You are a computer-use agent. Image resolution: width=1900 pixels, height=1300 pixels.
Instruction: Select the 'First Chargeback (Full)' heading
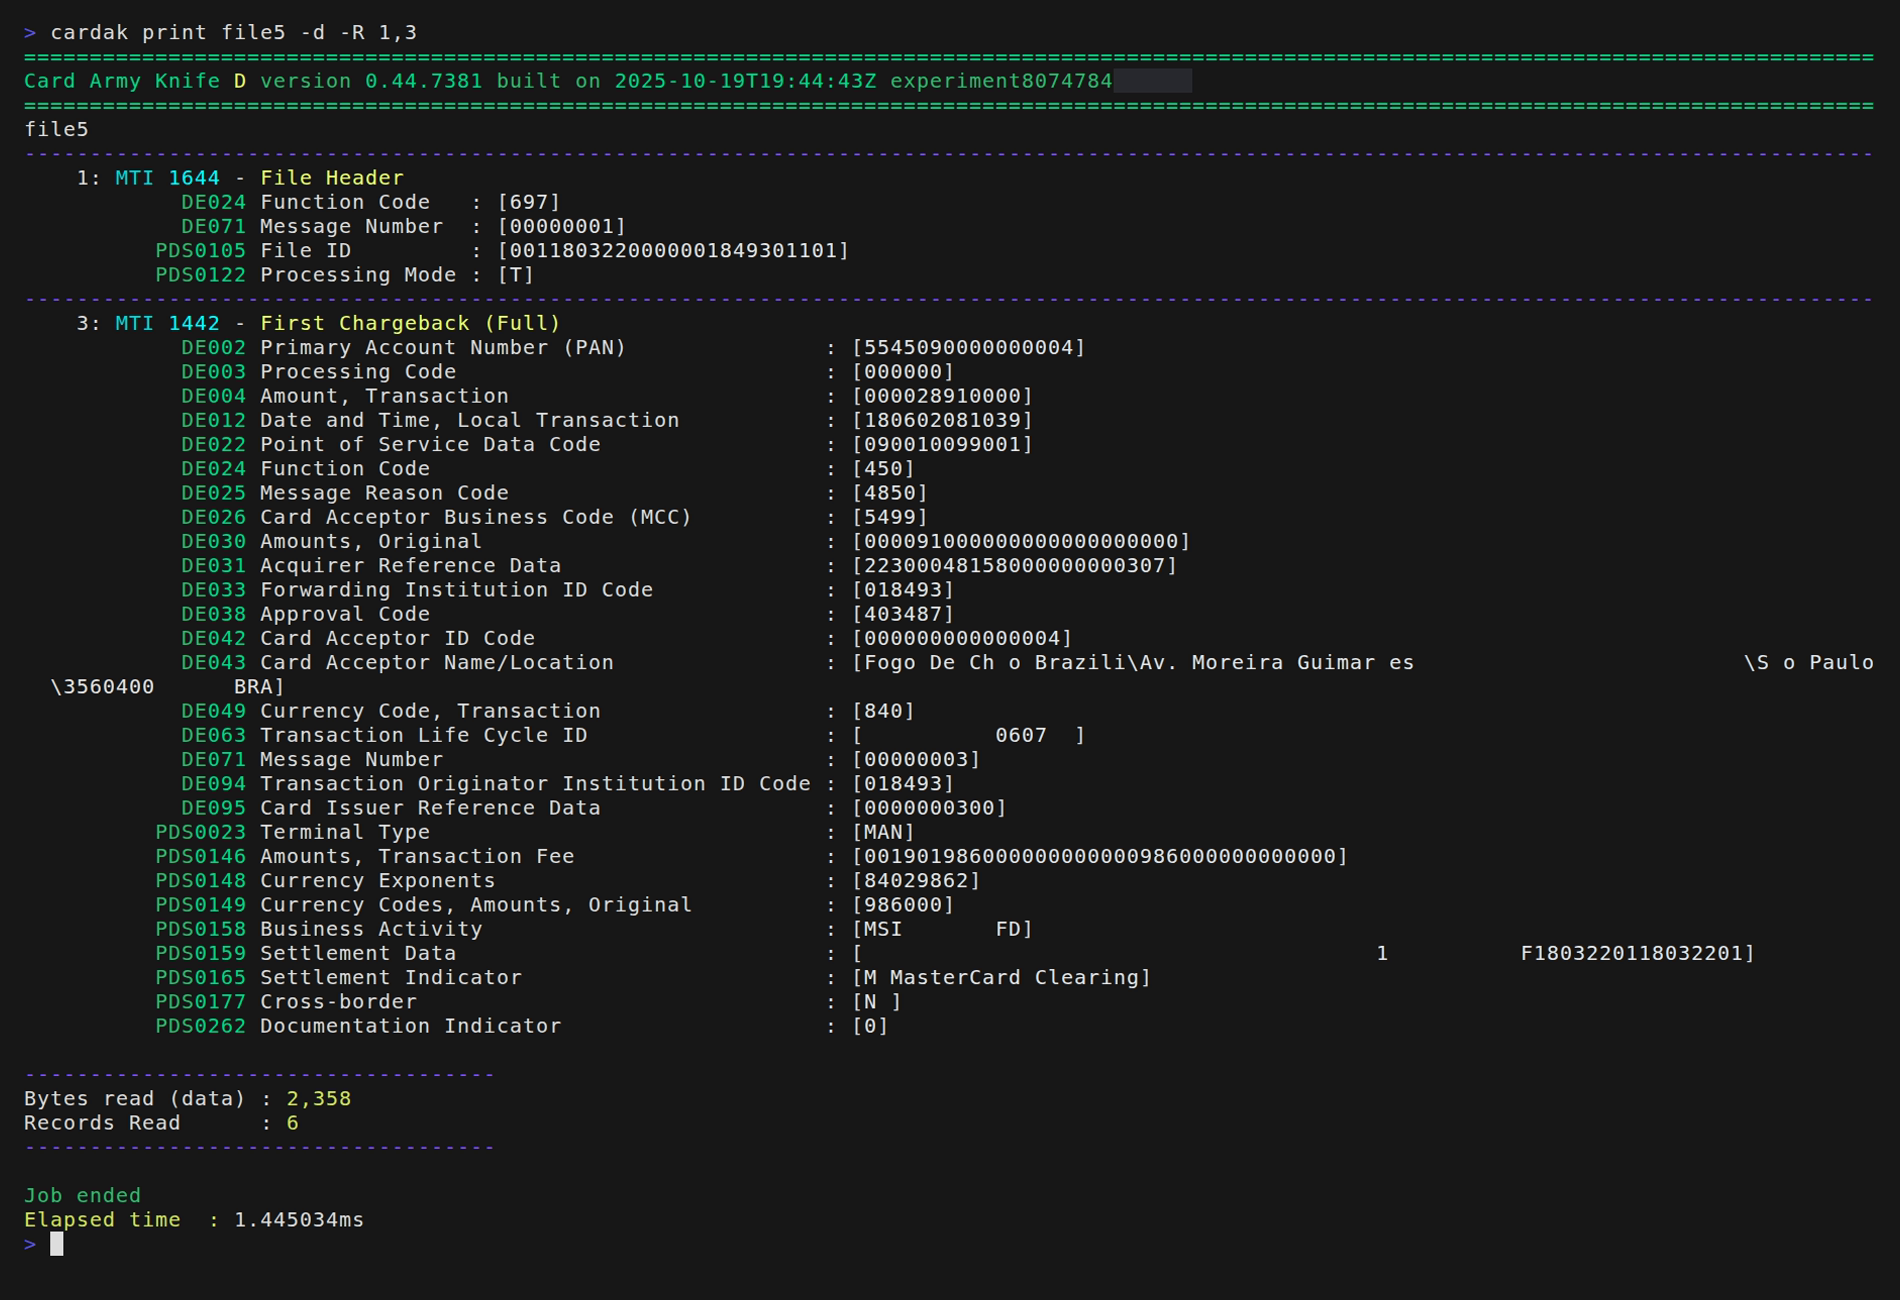click(x=410, y=323)
